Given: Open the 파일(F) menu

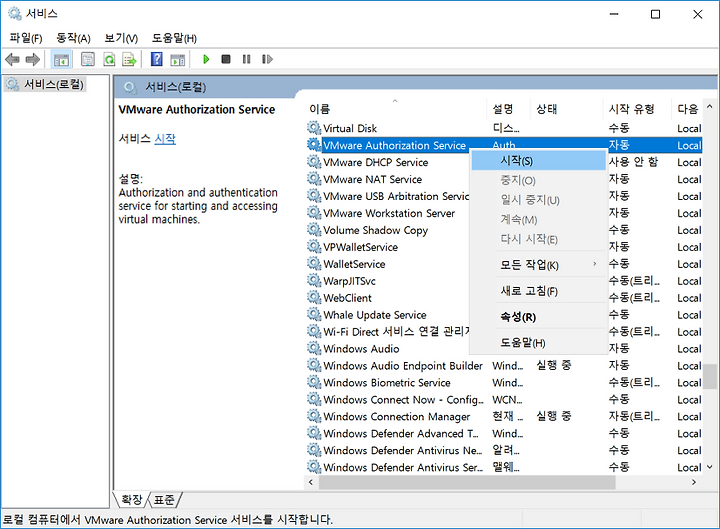Looking at the screenshot, I should (26, 38).
